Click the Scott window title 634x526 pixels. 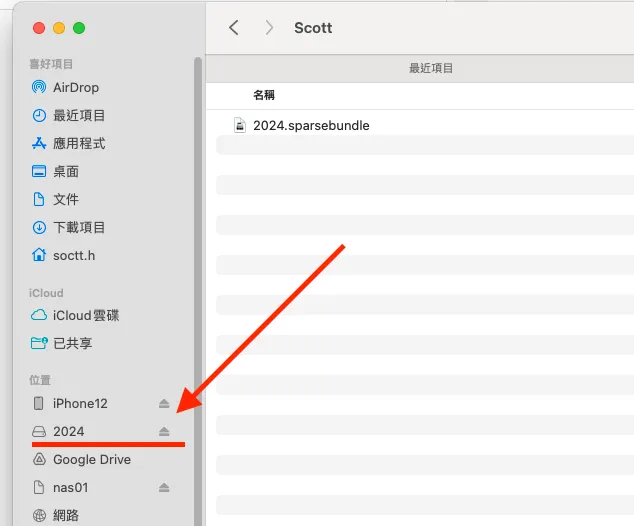pyautogui.click(x=313, y=28)
